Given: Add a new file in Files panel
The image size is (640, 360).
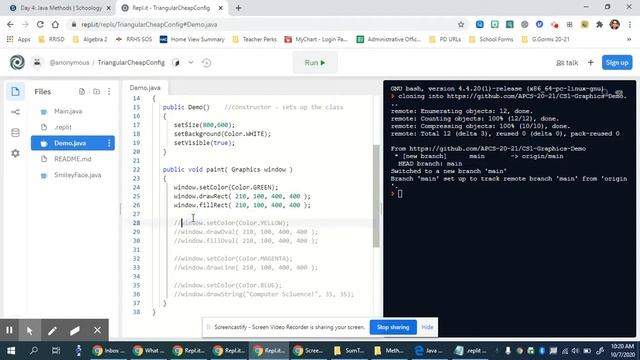Looking at the screenshot, I should [x=82, y=91].
